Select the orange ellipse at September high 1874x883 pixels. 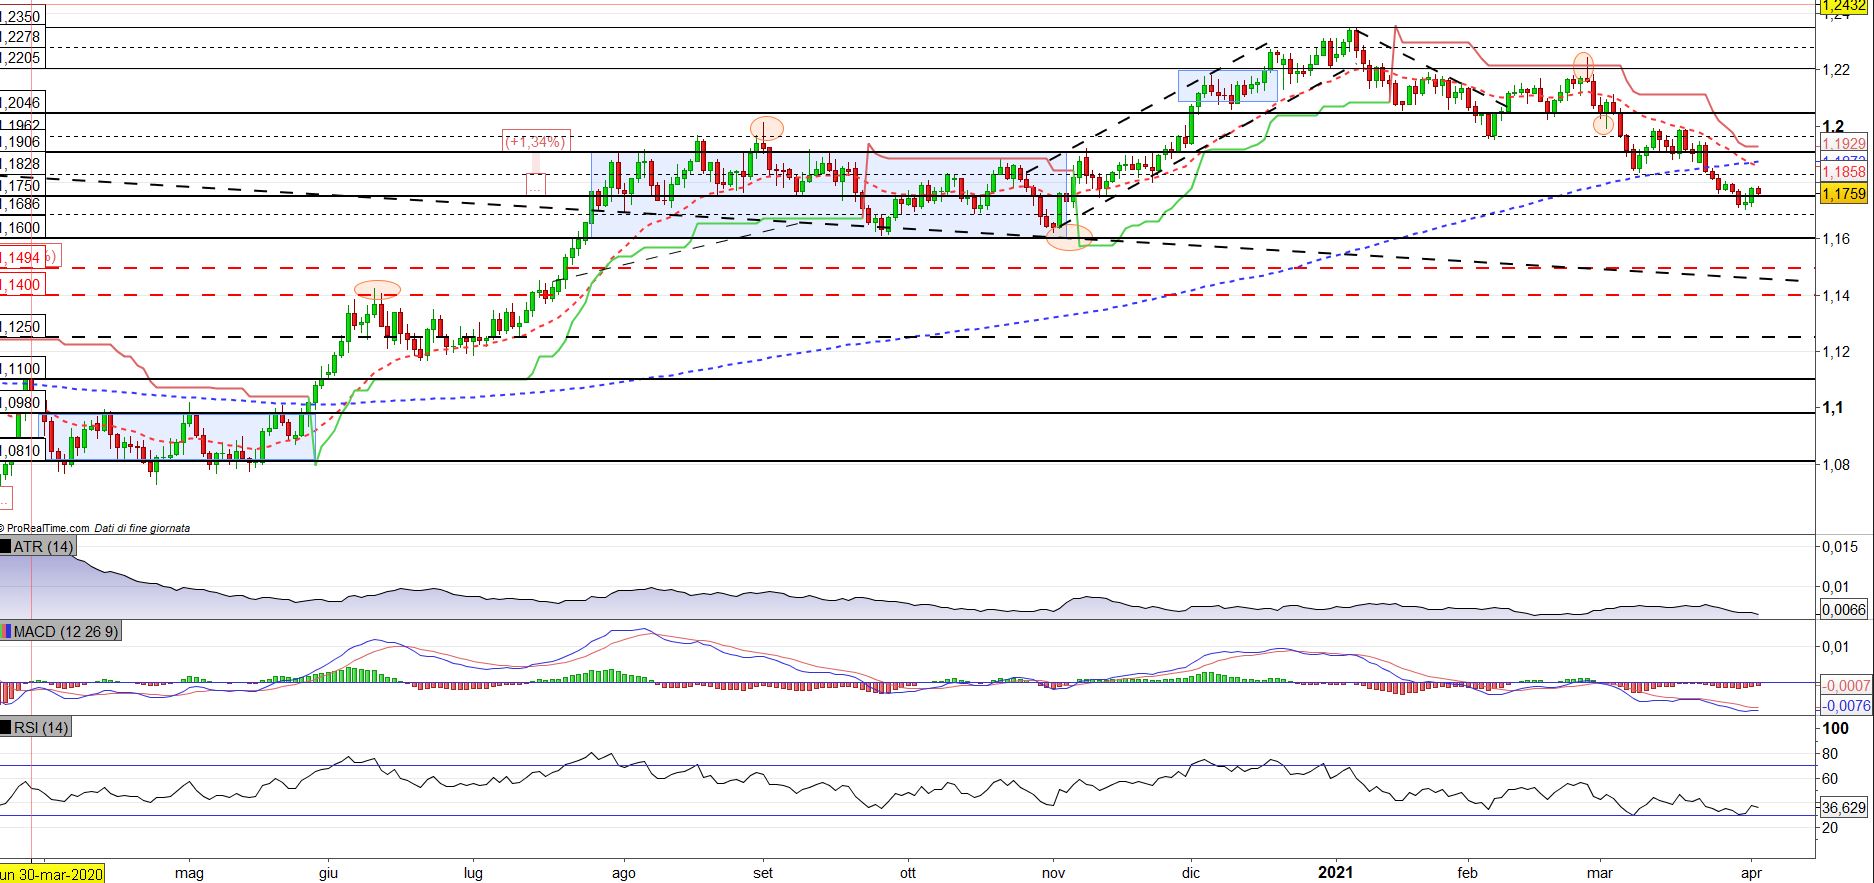point(766,127)
